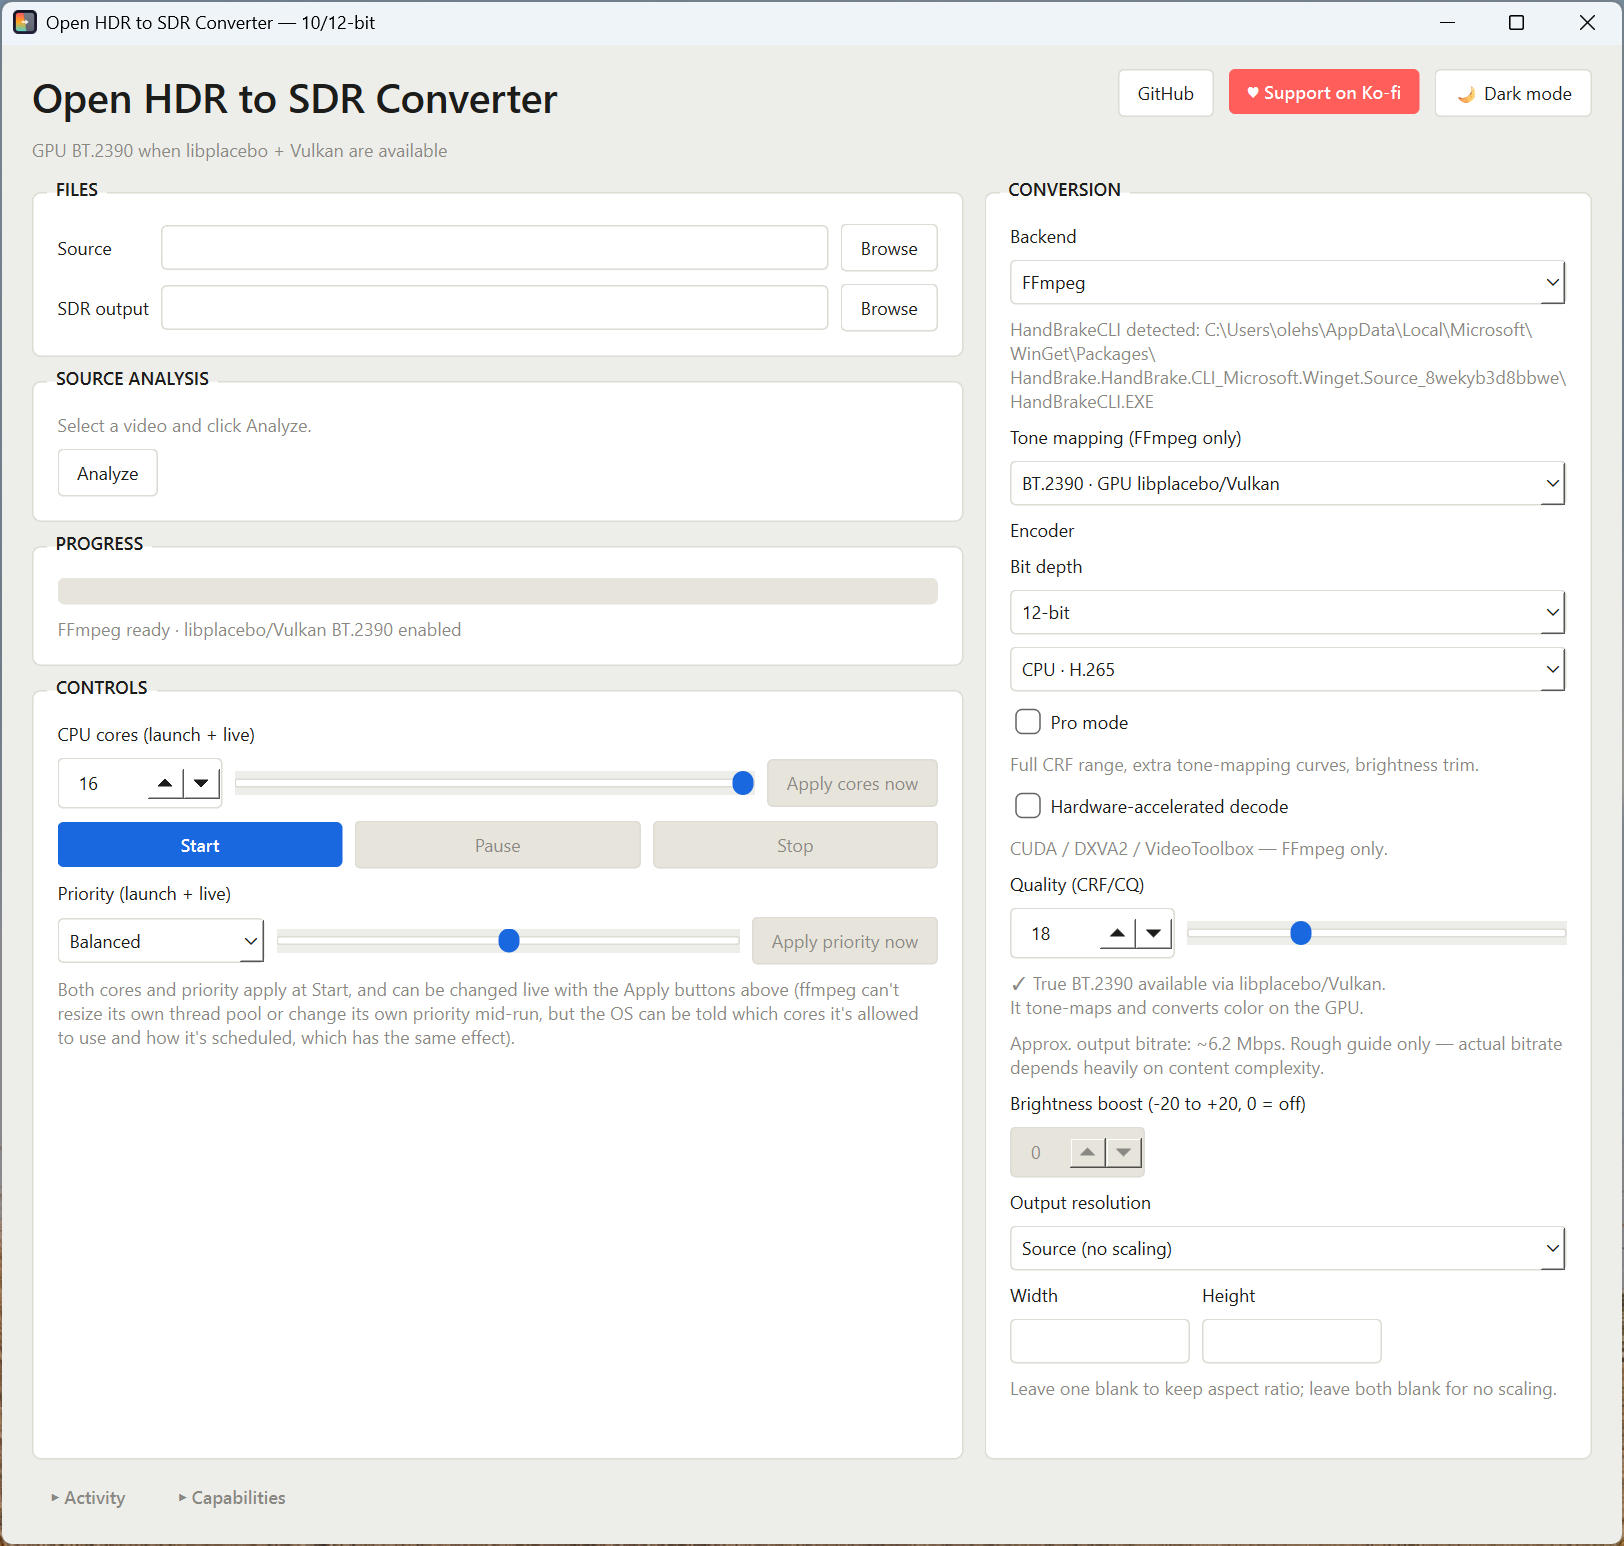Open the Tone mapping BT.2390 dropdown
1624x1546 pixels.
[x=1287, y=484]
